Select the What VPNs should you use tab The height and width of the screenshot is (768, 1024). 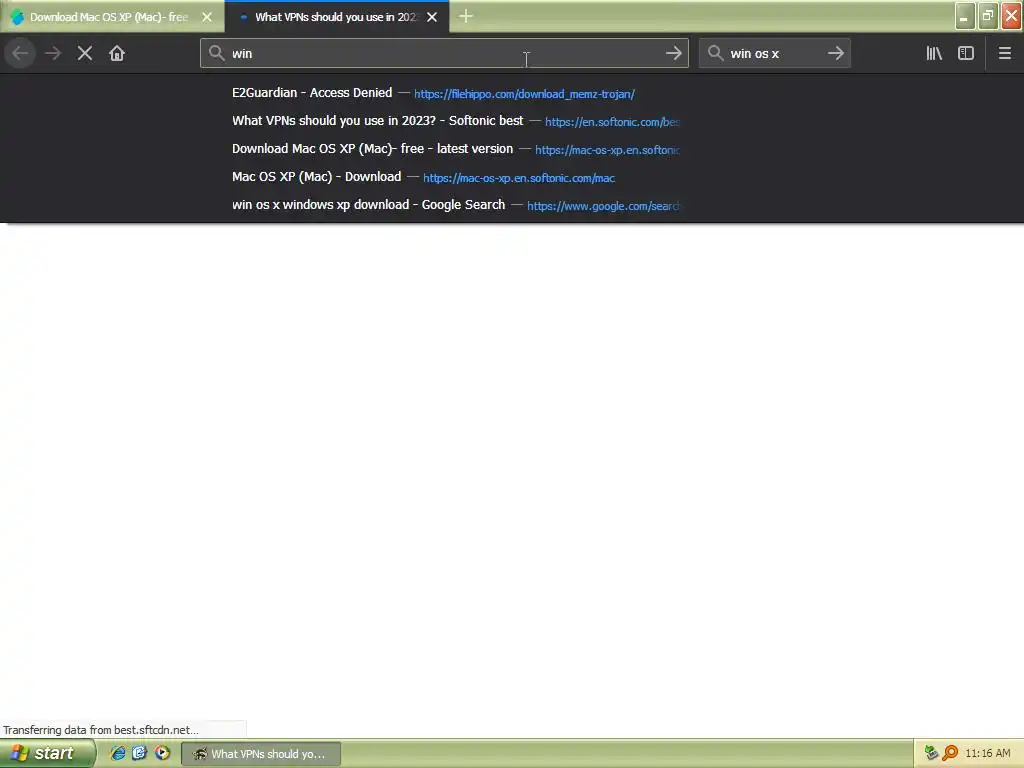336,17
